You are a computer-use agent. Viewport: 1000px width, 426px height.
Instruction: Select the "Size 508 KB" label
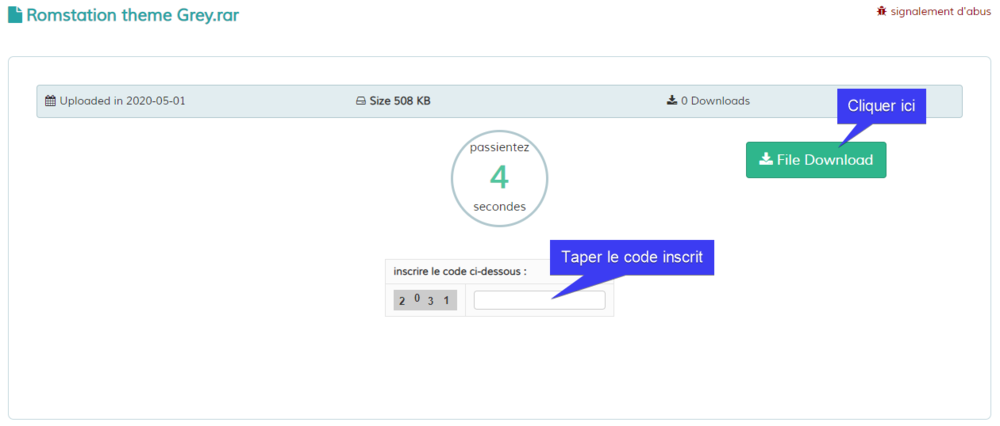pyautogui.click(x=400, y=101)
